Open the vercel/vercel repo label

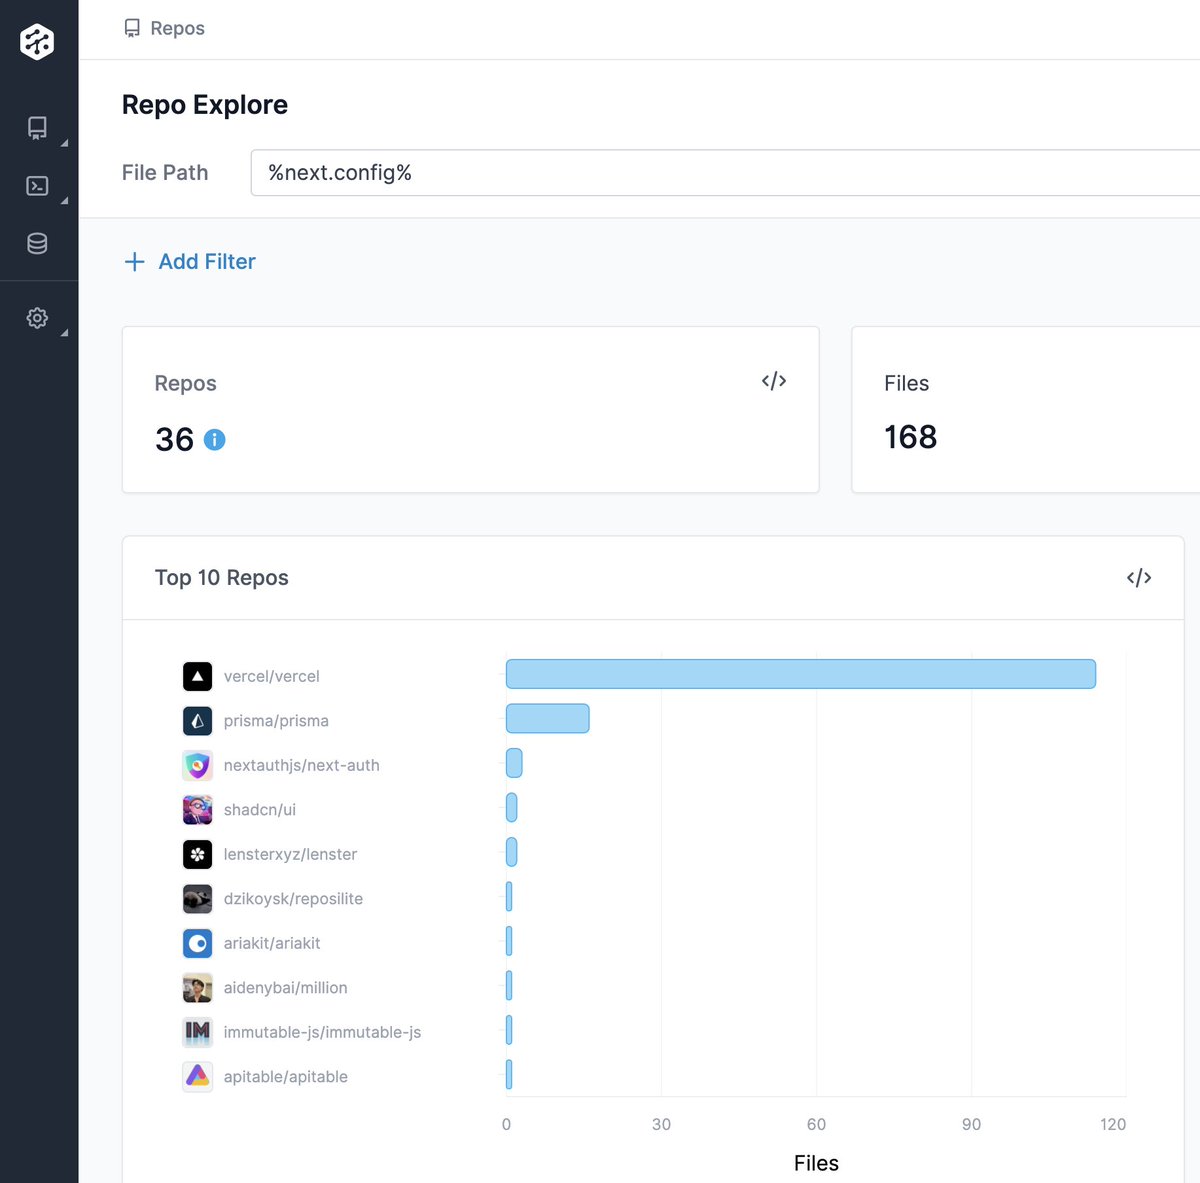272,676
